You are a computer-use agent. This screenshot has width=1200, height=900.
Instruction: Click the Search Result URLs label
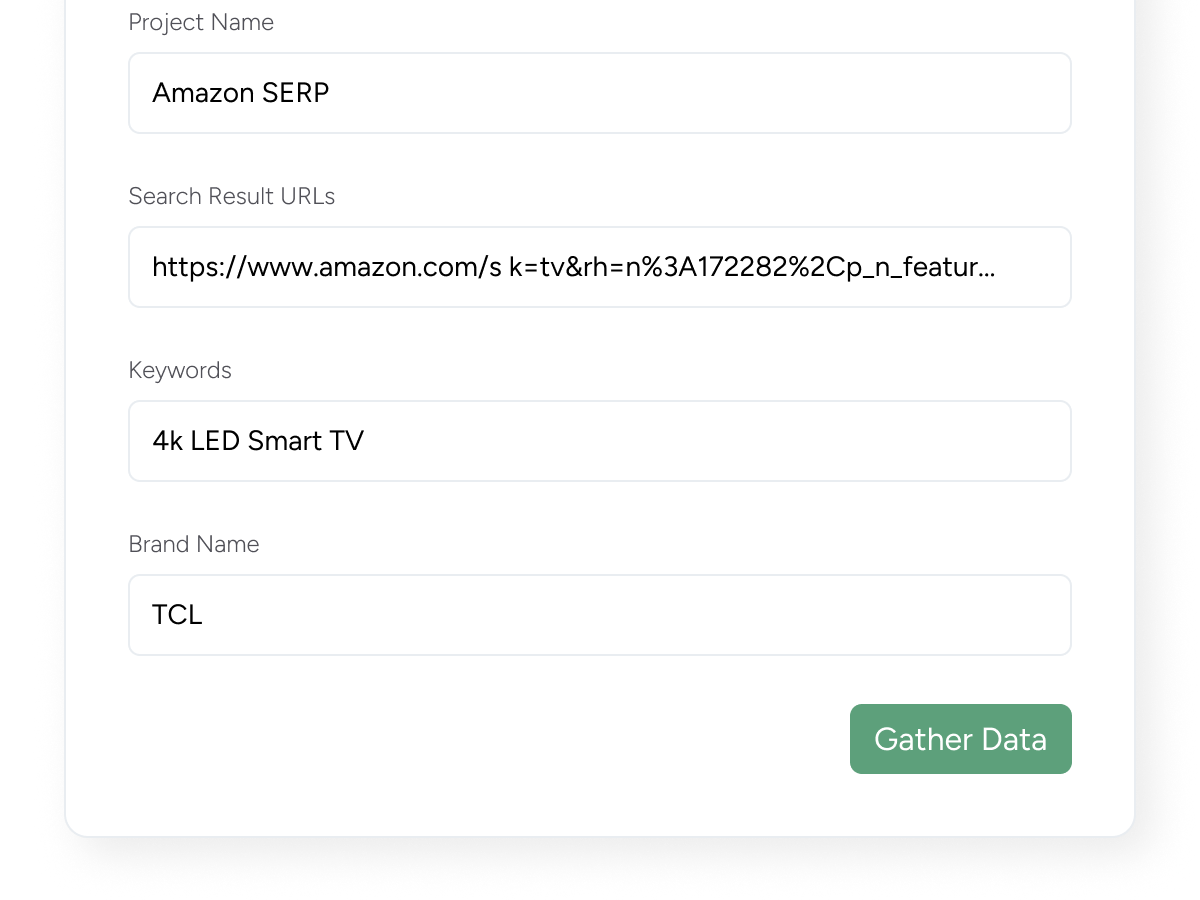pyautogui.click(x=232, y=196)
